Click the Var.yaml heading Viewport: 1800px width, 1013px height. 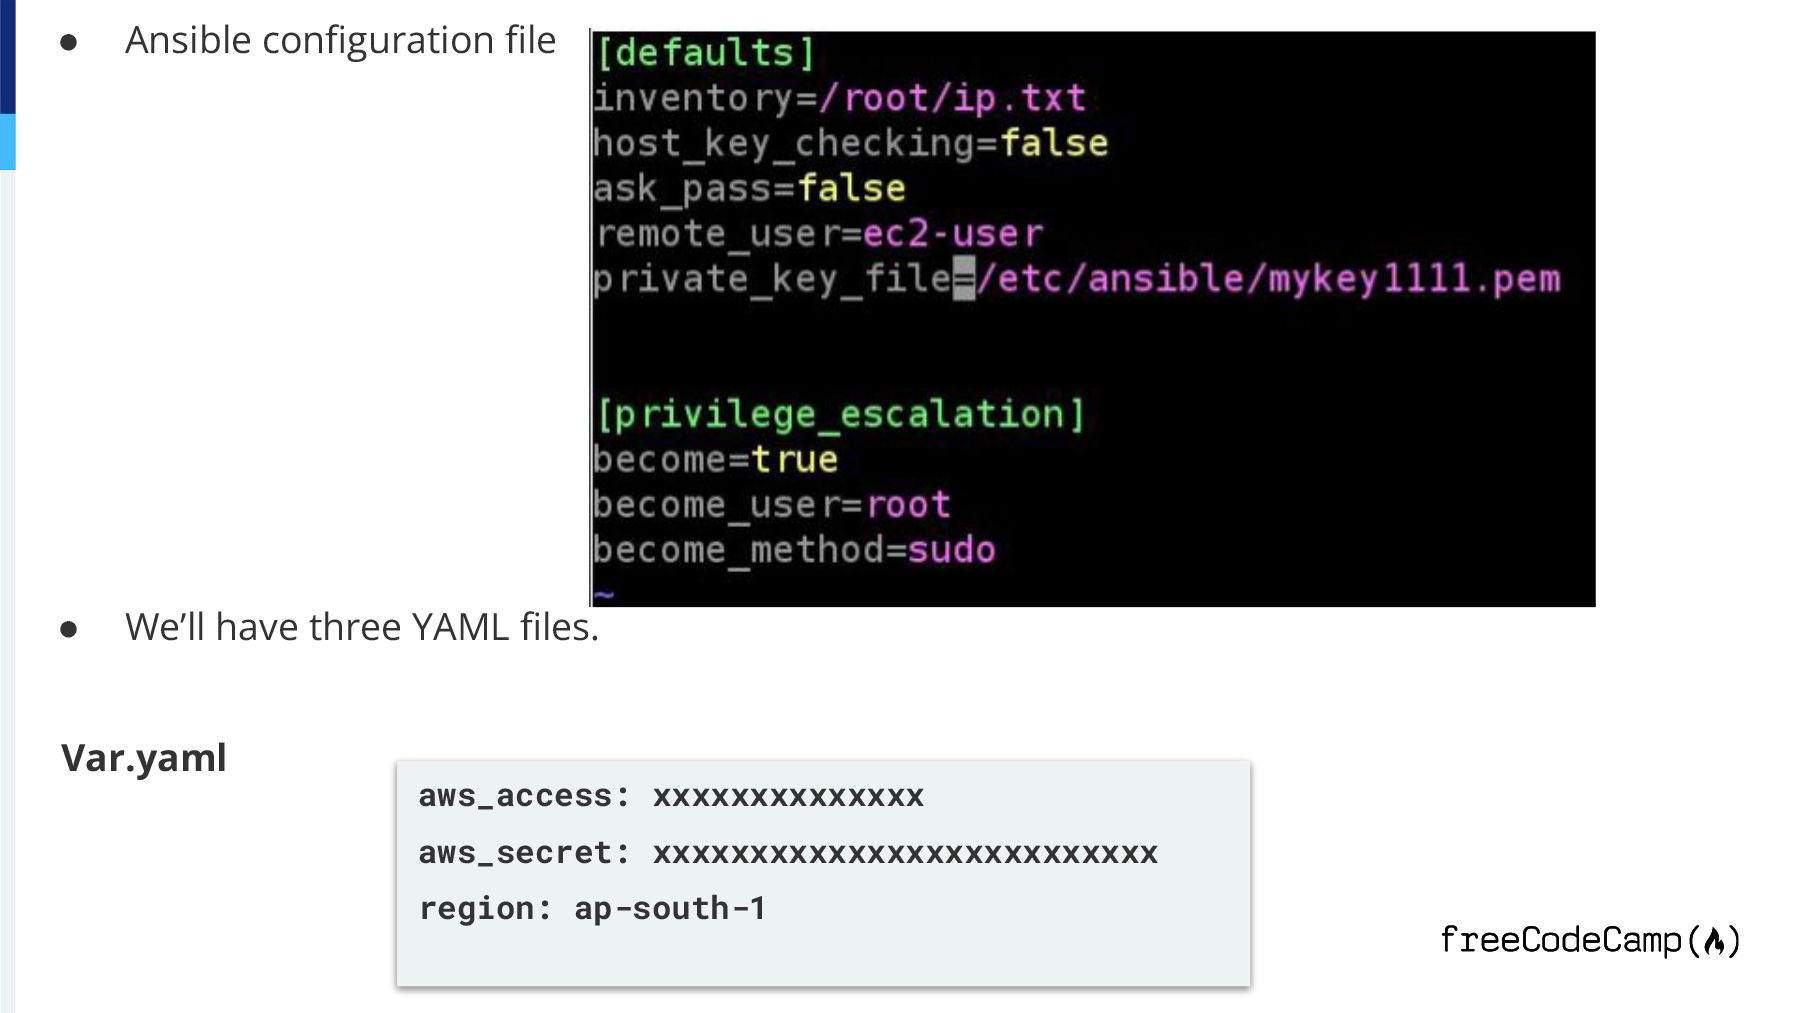point(144,758)
